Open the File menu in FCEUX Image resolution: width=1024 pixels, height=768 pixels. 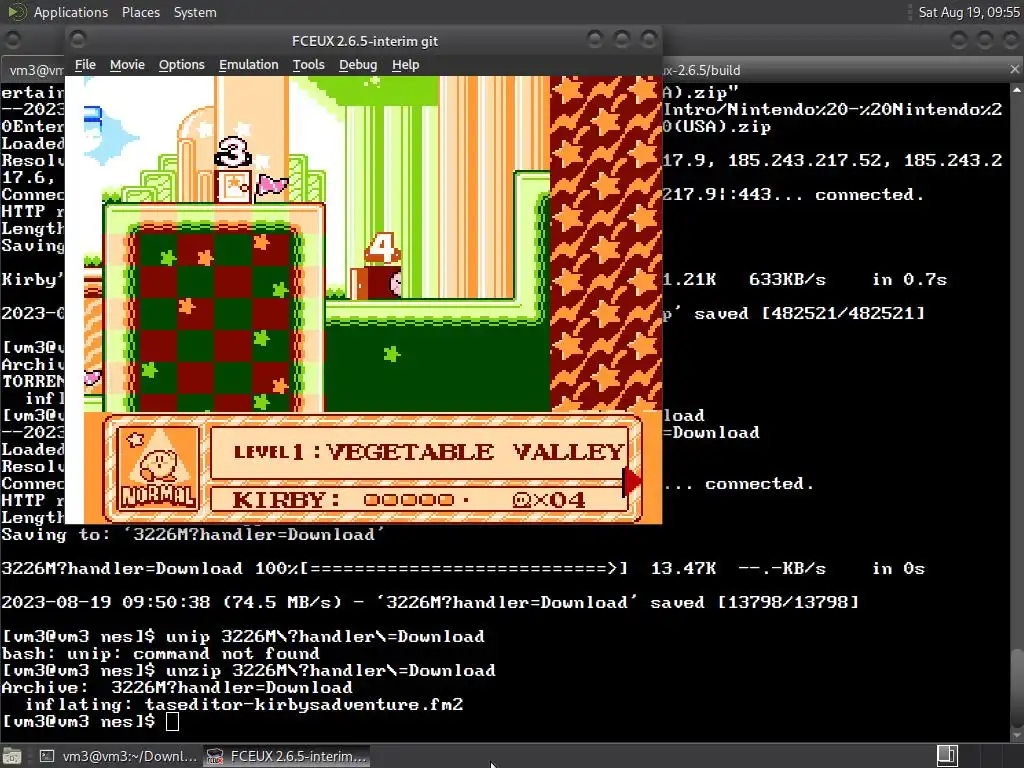pyautogui.click(x=85, y=65)
